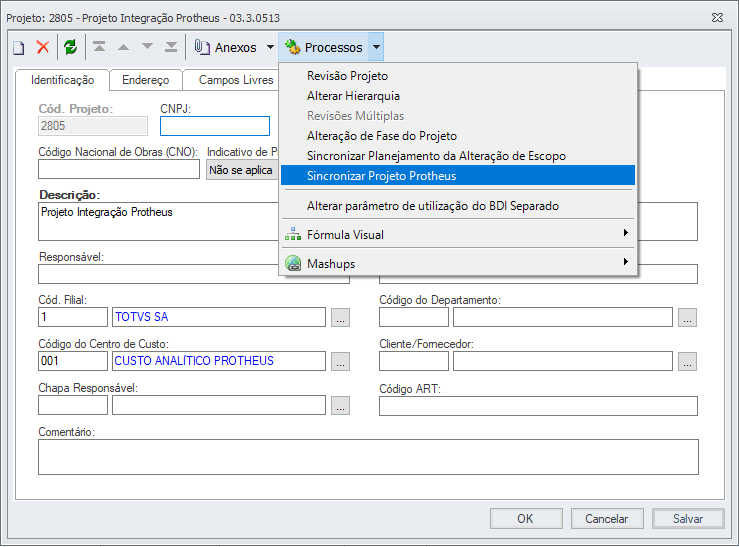Viewport: 739px width, 547px height.
Task: Click the Centro de Custo code 001 field
Action: pos(73,361)
